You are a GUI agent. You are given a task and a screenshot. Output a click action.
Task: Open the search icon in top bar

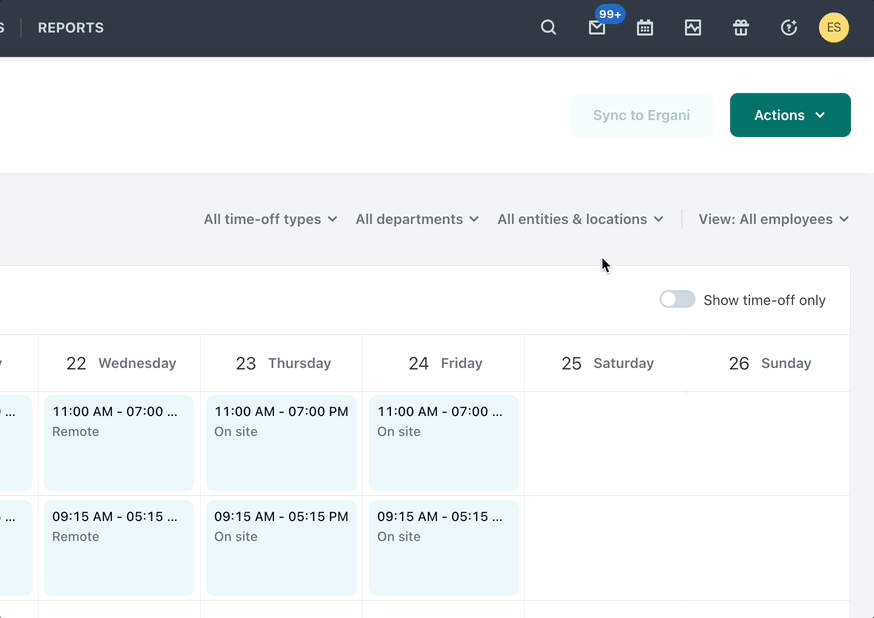tap(548, 28)
